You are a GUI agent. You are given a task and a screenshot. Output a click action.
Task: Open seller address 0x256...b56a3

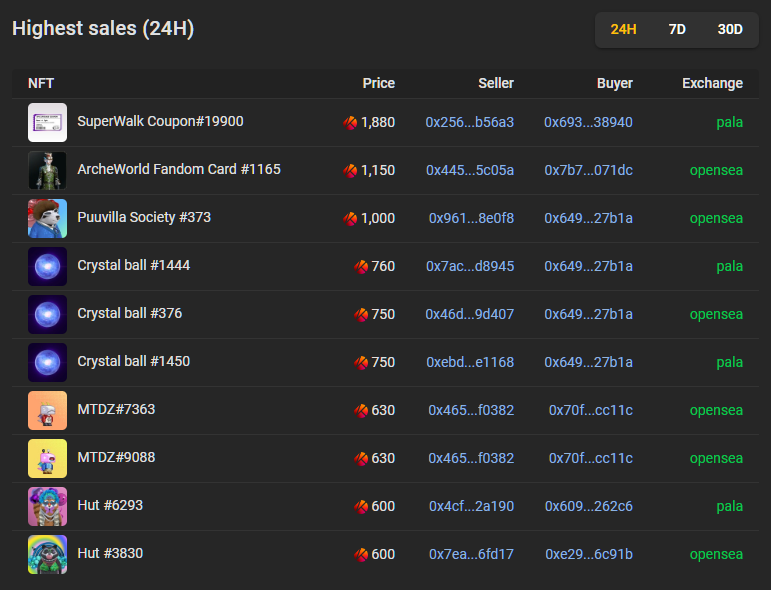(470, 122)
